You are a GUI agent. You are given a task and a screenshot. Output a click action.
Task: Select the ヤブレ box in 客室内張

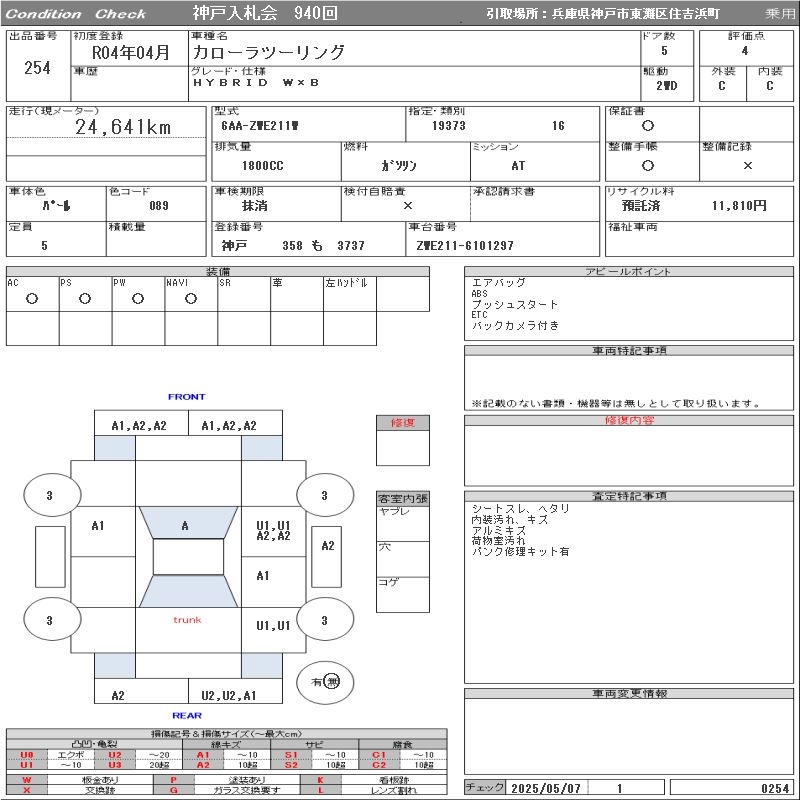403,523
